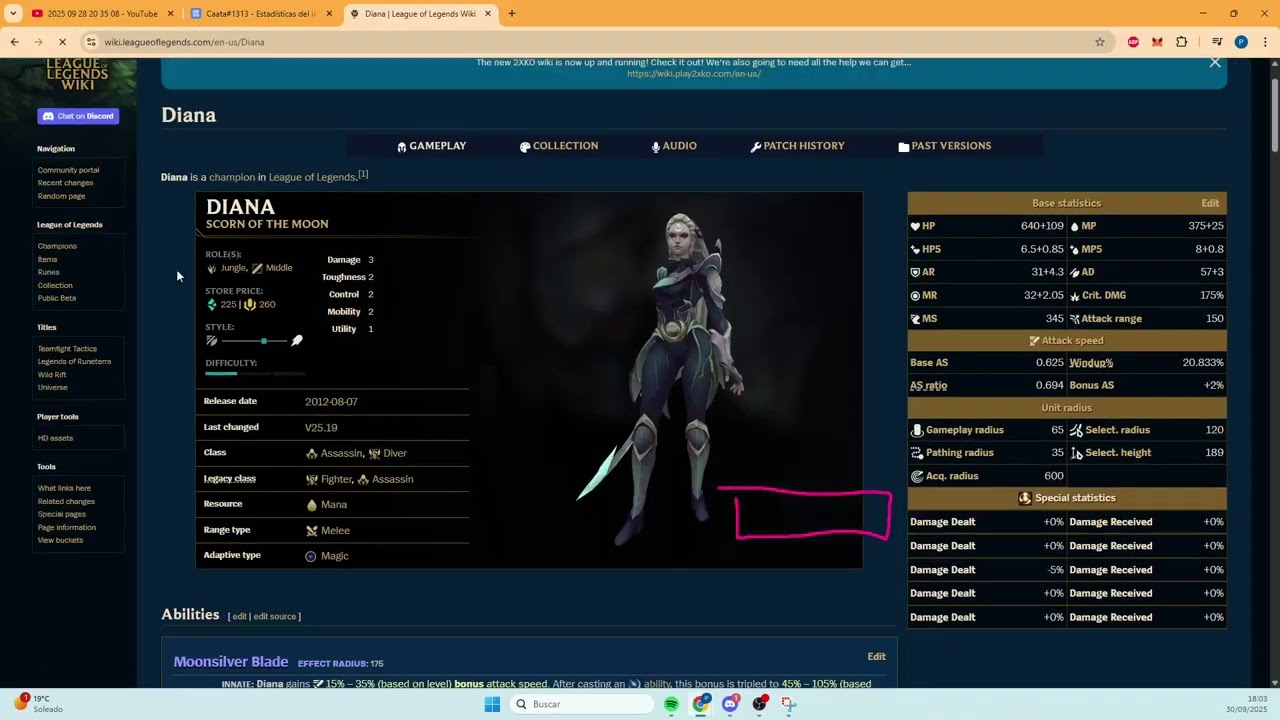
Task: Open Discord from the taskbar
Action: [x=730, y=704]
